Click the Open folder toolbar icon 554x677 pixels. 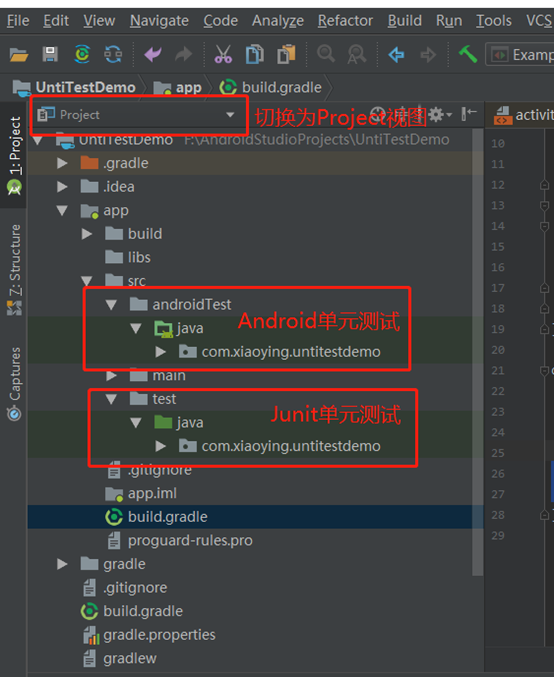tap(19, 55)
